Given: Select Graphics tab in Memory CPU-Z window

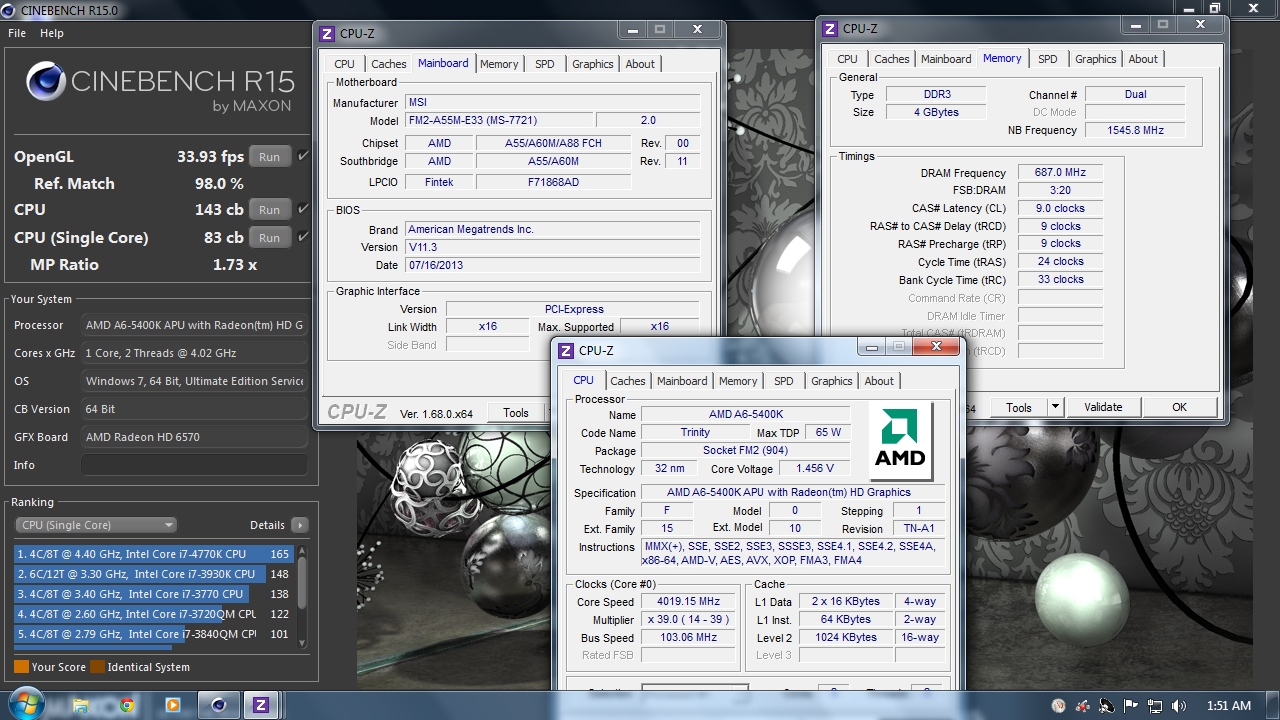Looking at the screenshot, I should tap(1096, 59).
